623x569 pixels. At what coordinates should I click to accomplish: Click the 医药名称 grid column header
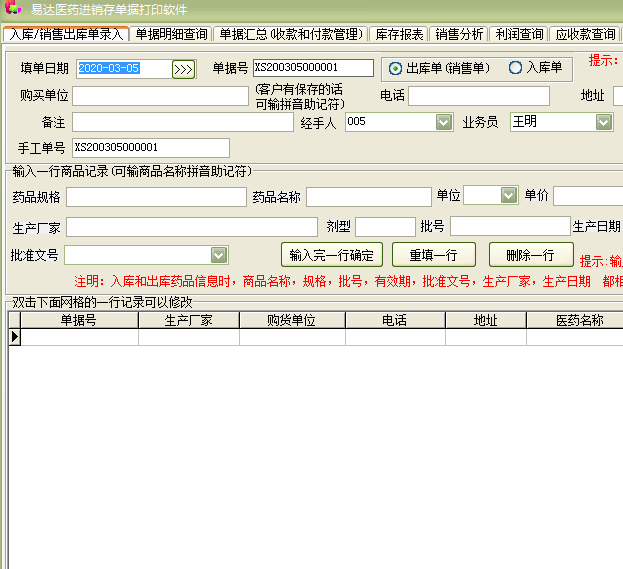(575, 320)
